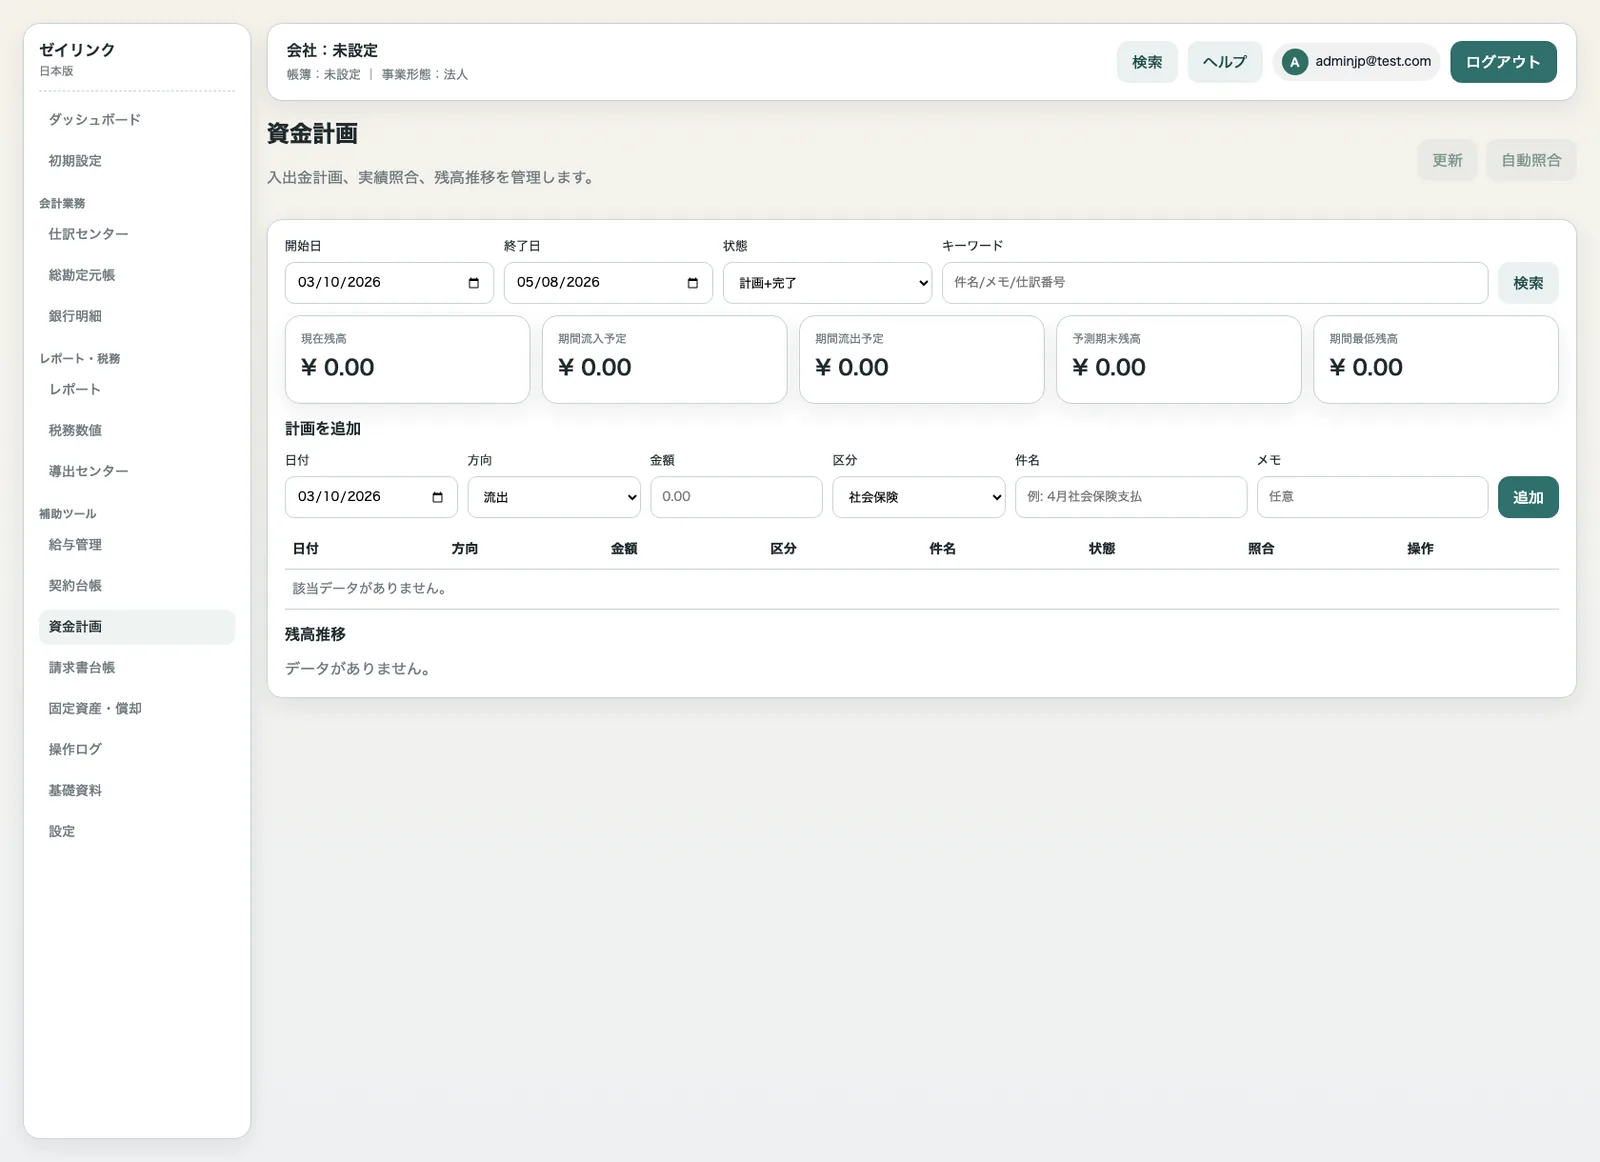The width and height of the screenshot is (1600, 1162).
Task: Open the 区分 dropdown showing 社会保険
Action: (x=917, y=497)
